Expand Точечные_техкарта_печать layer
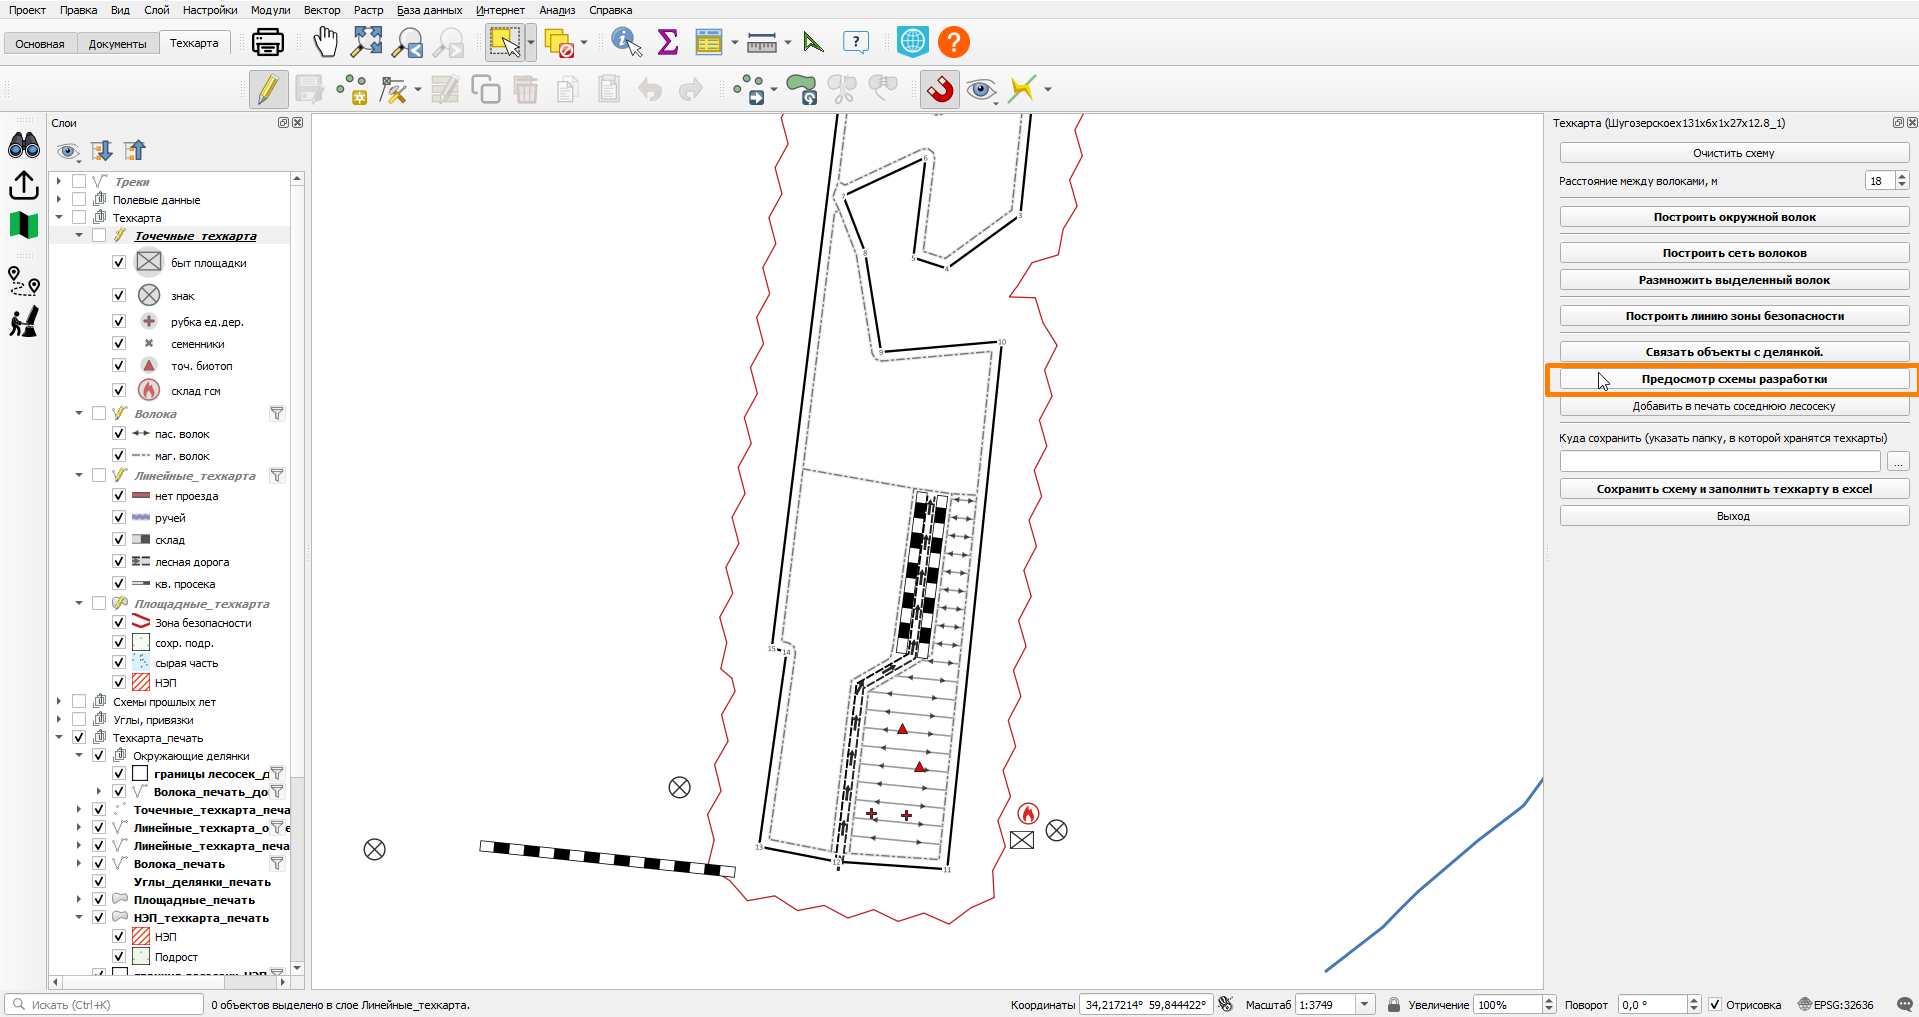 click(x=79, y=809)
